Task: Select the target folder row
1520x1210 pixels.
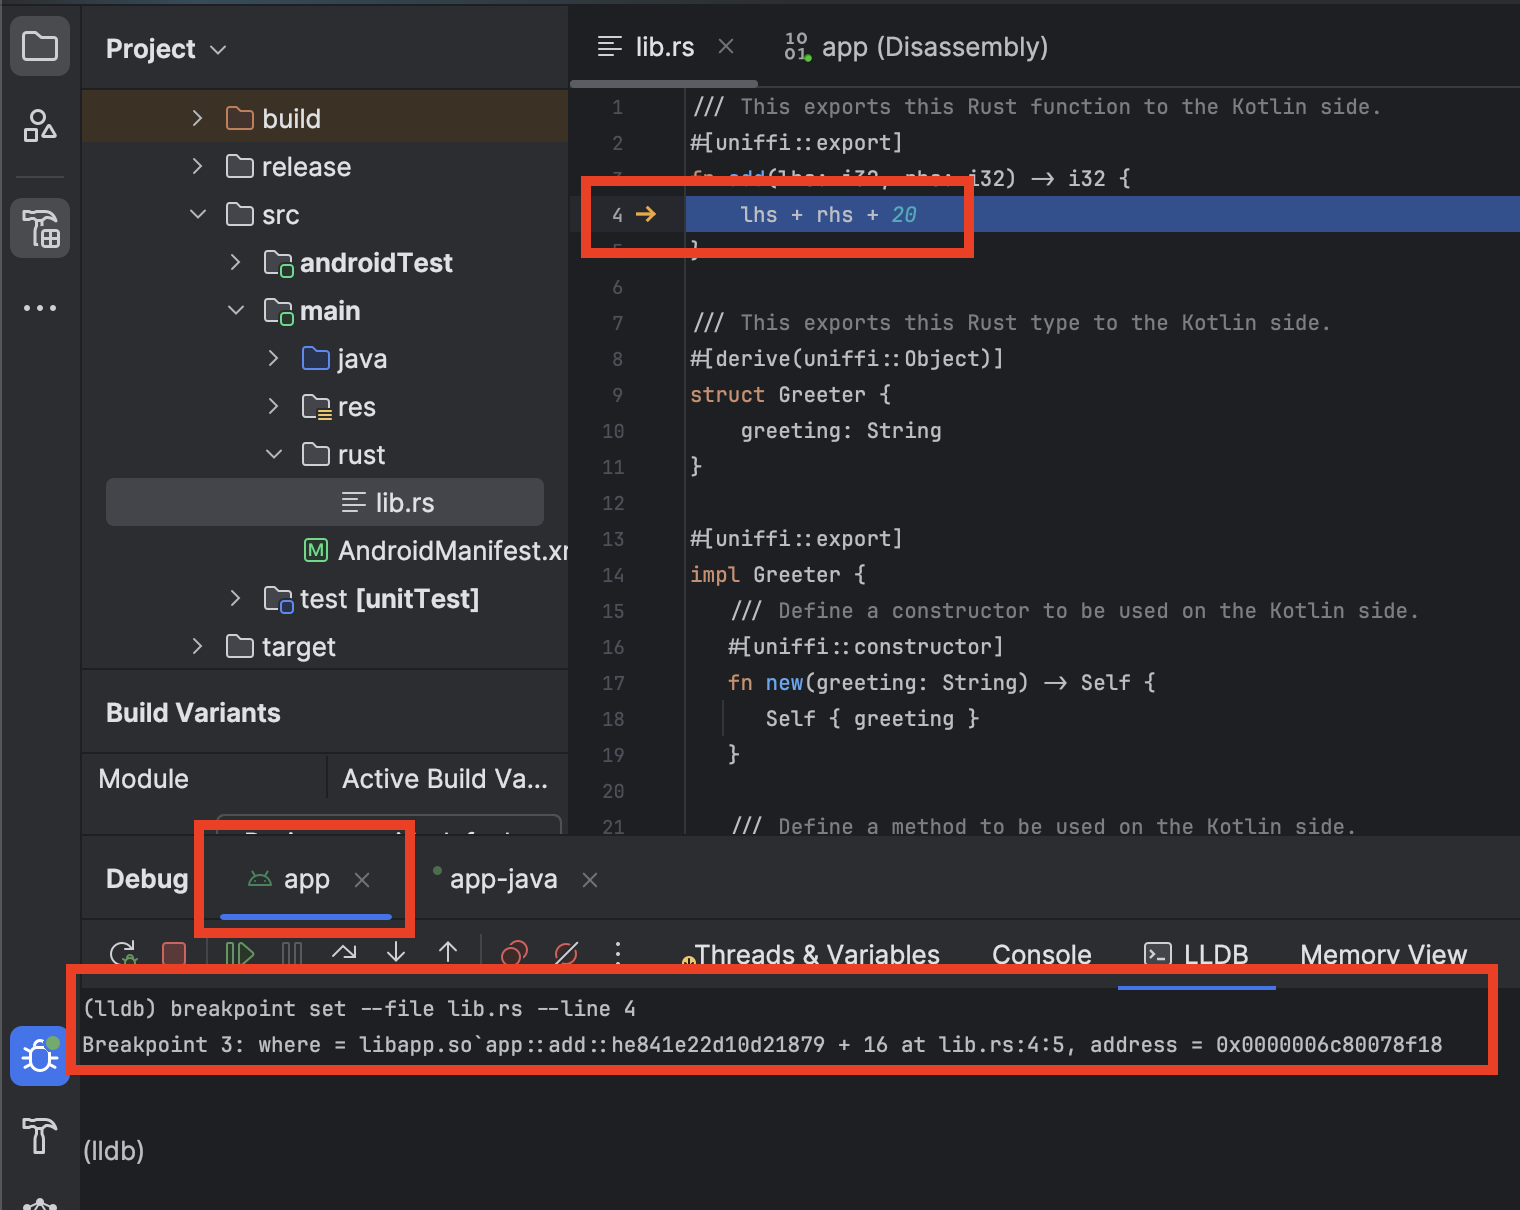Action: 325,646
